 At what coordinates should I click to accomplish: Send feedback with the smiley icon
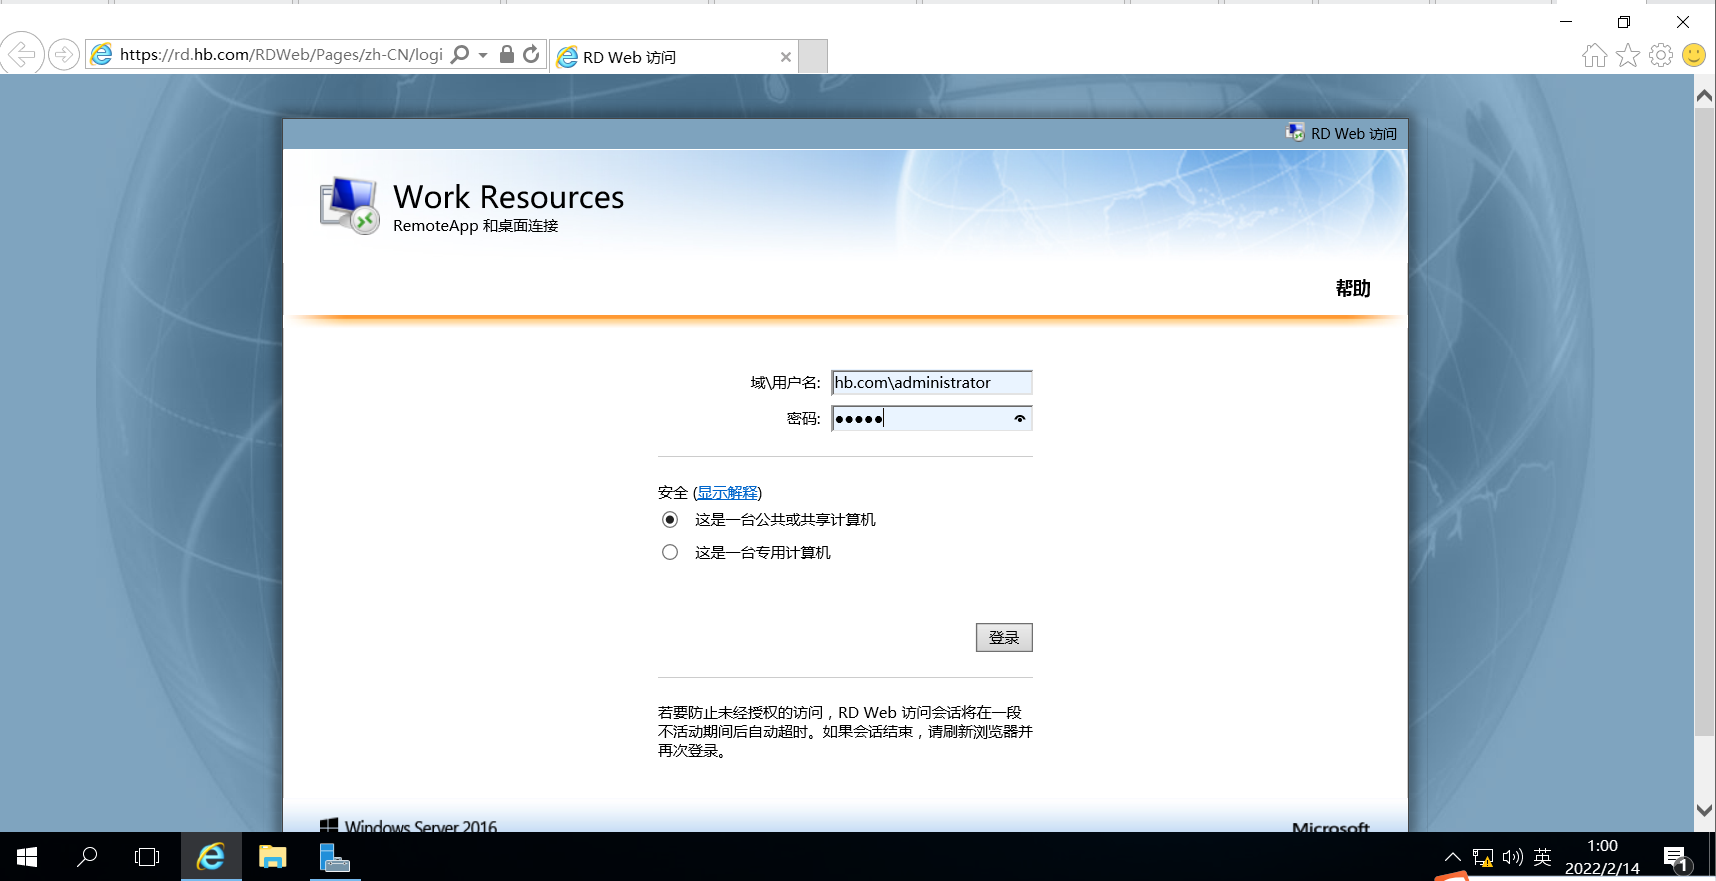[x=1694, y=55]
